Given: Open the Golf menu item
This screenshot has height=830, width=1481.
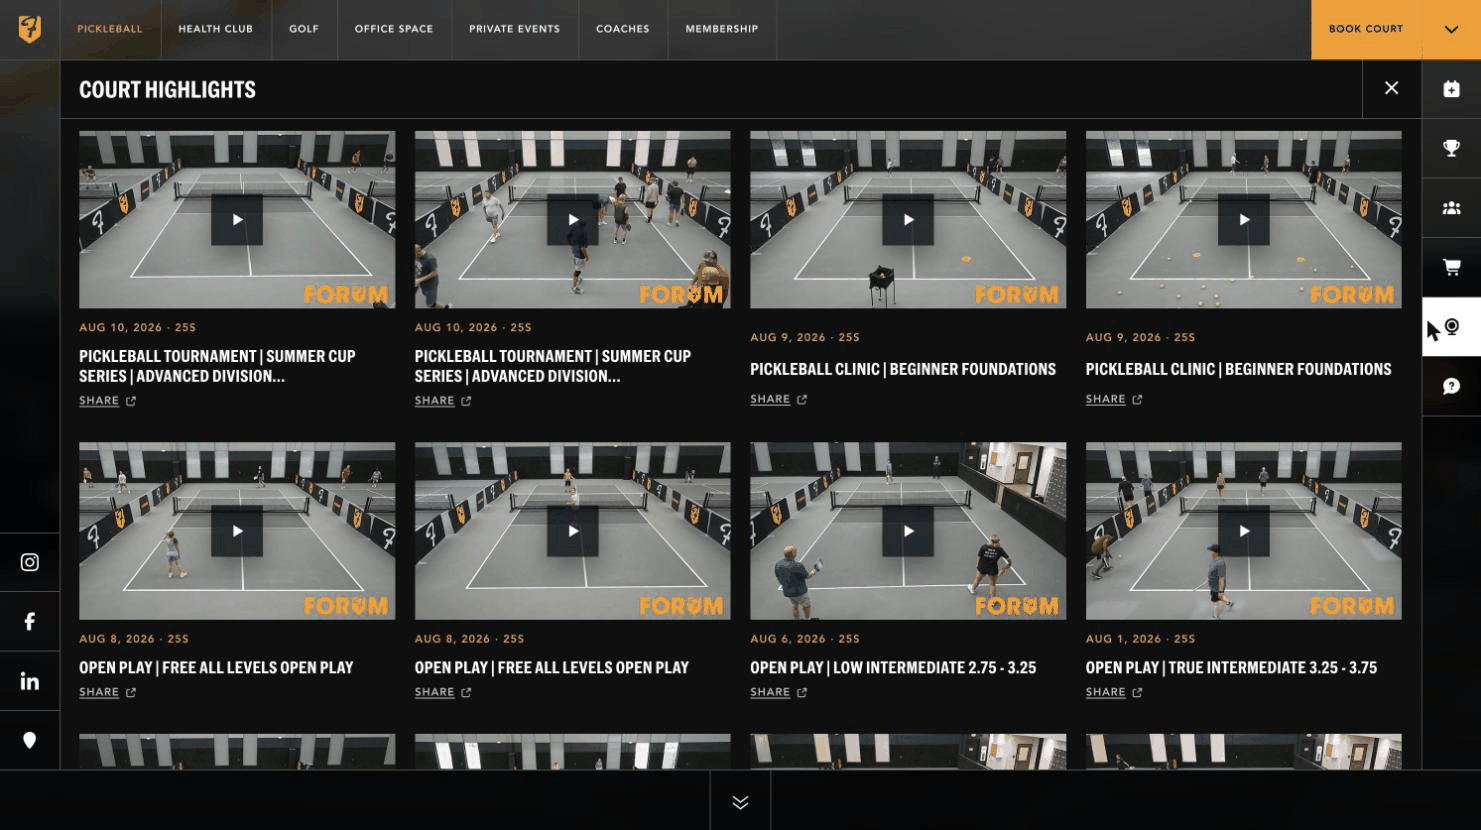Looking at the screenshot, I should (304, 29).
